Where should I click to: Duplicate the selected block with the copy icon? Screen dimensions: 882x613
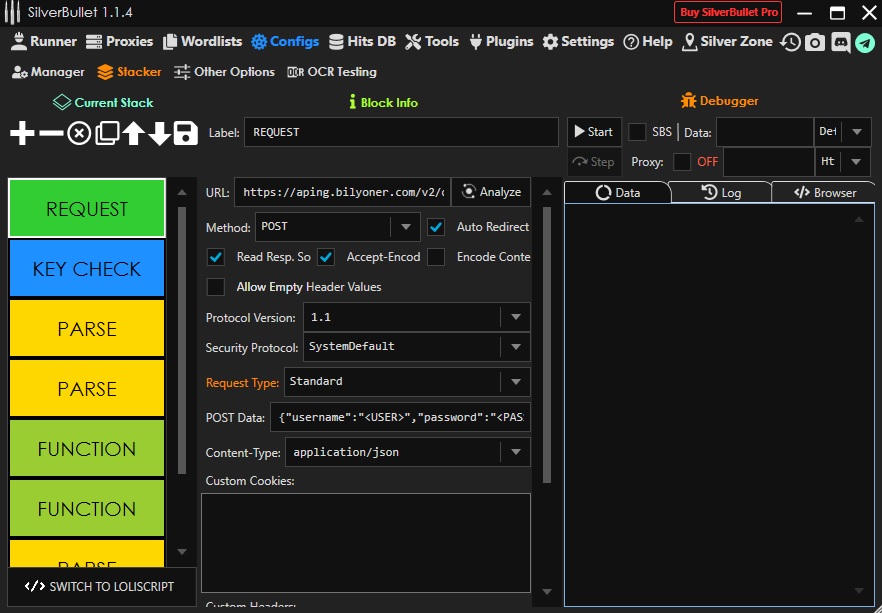[x=107, y=133]
